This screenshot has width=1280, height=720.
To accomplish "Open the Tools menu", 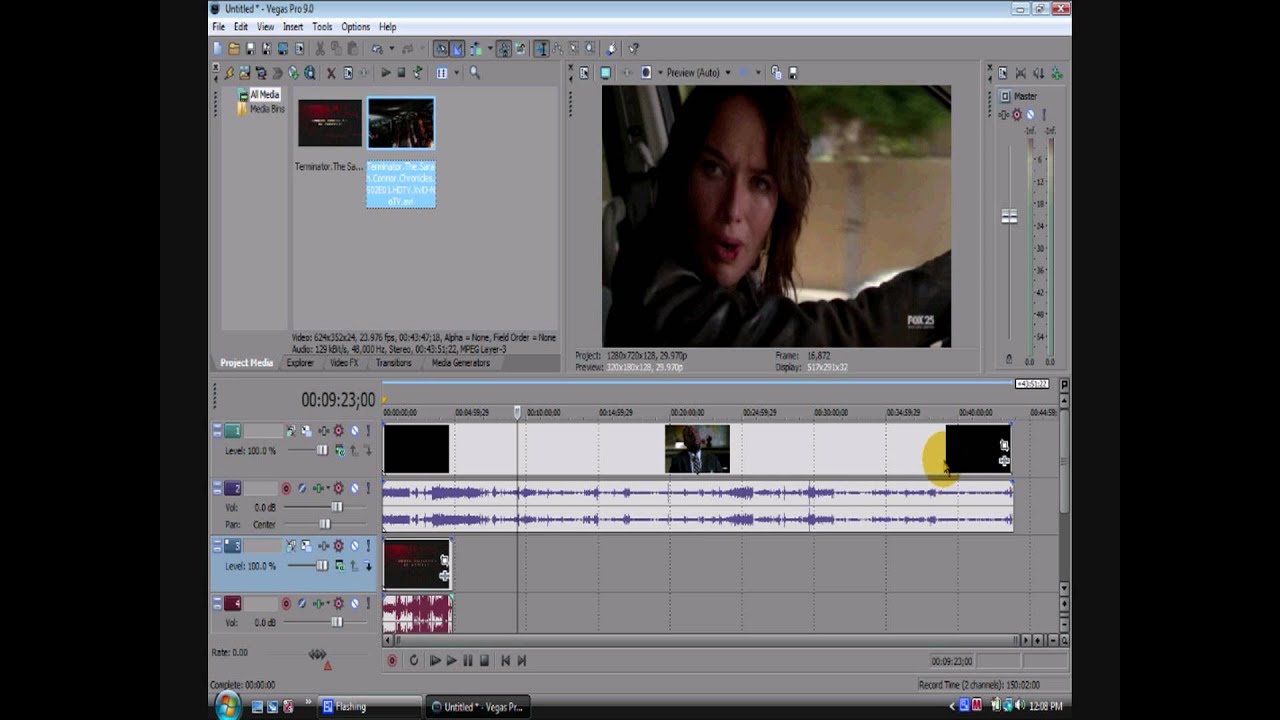I will (x=322, y=27).
